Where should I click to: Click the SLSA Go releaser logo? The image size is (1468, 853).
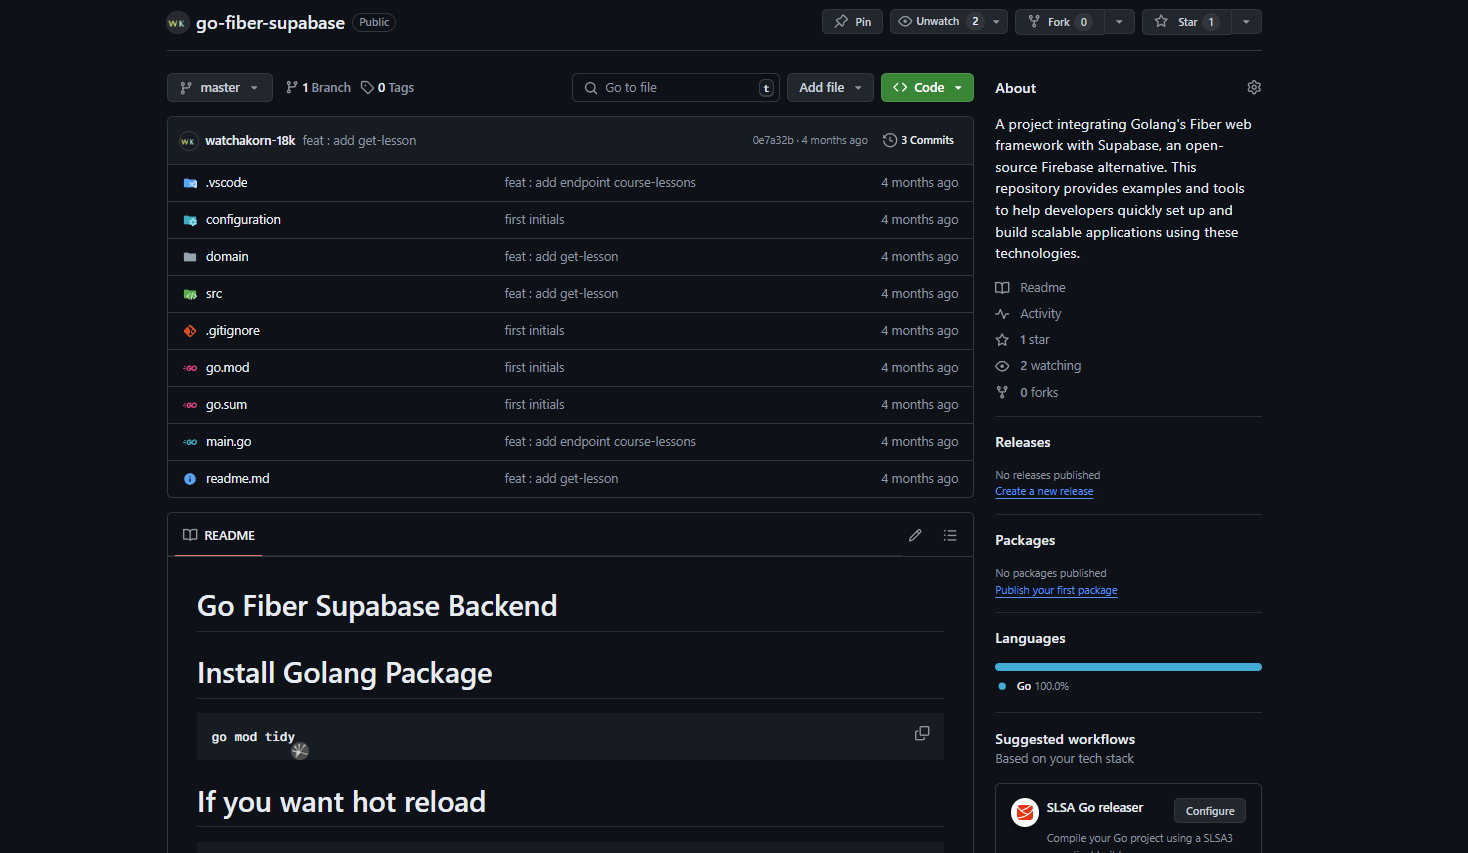click(x=1025, y=812)
